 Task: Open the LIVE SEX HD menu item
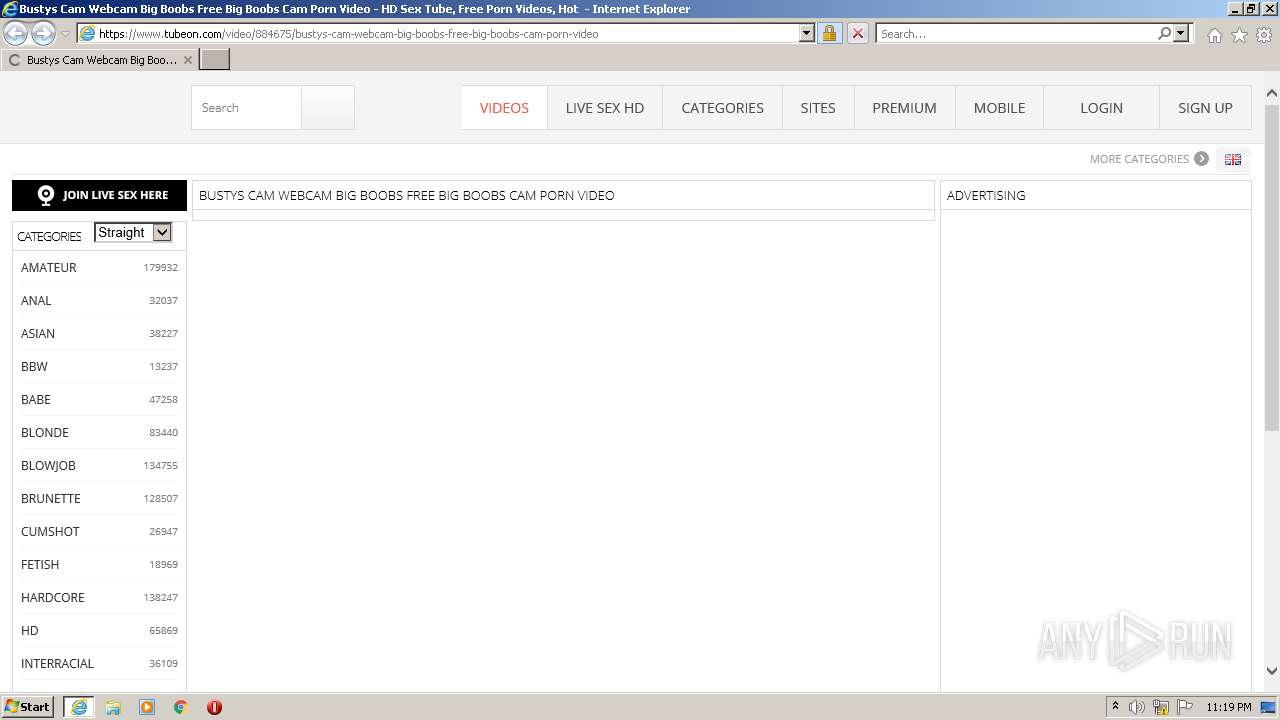[605, 108]
